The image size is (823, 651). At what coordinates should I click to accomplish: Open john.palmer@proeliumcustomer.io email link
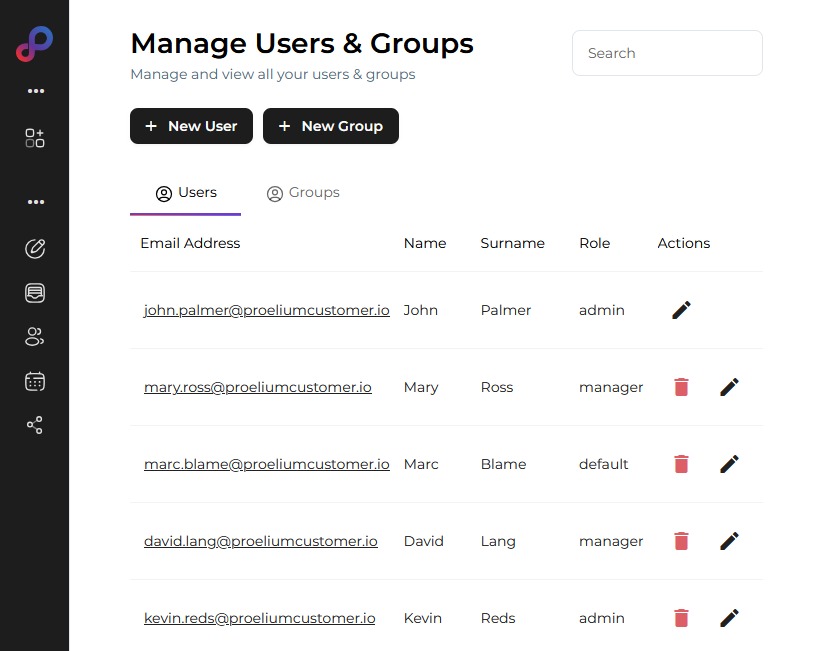(x=266, y=310)
